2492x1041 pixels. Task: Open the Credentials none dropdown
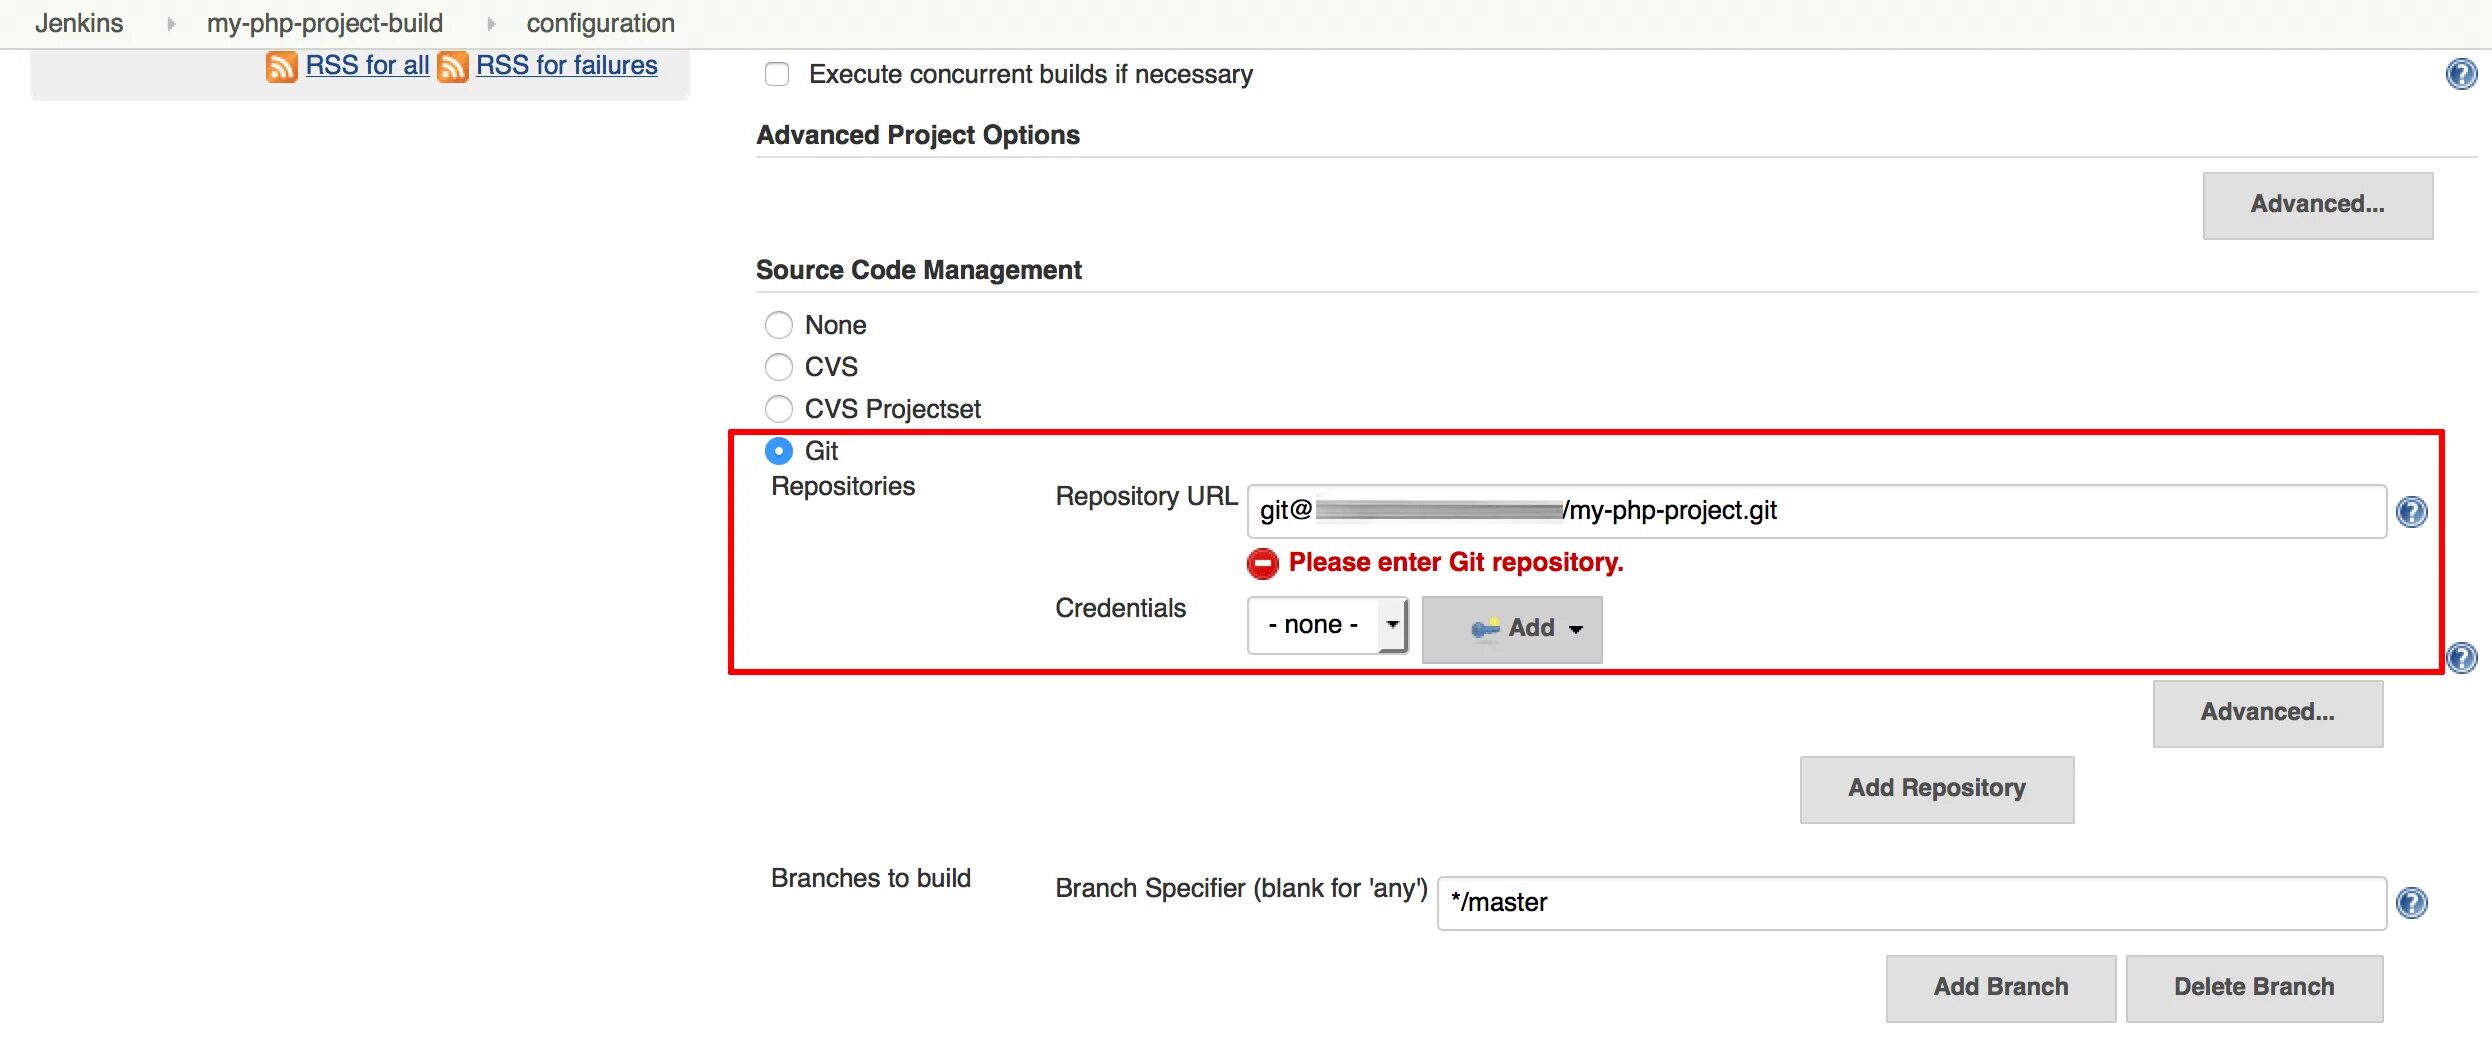click(x=1326, y=625)
